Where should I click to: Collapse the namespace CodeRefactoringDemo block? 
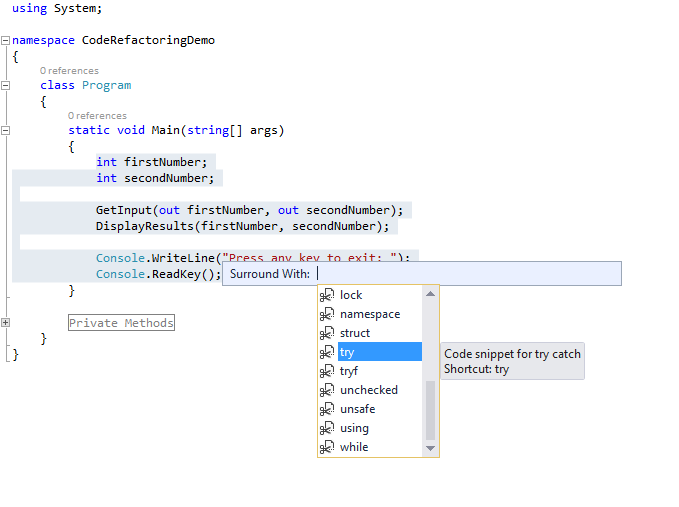6,40
